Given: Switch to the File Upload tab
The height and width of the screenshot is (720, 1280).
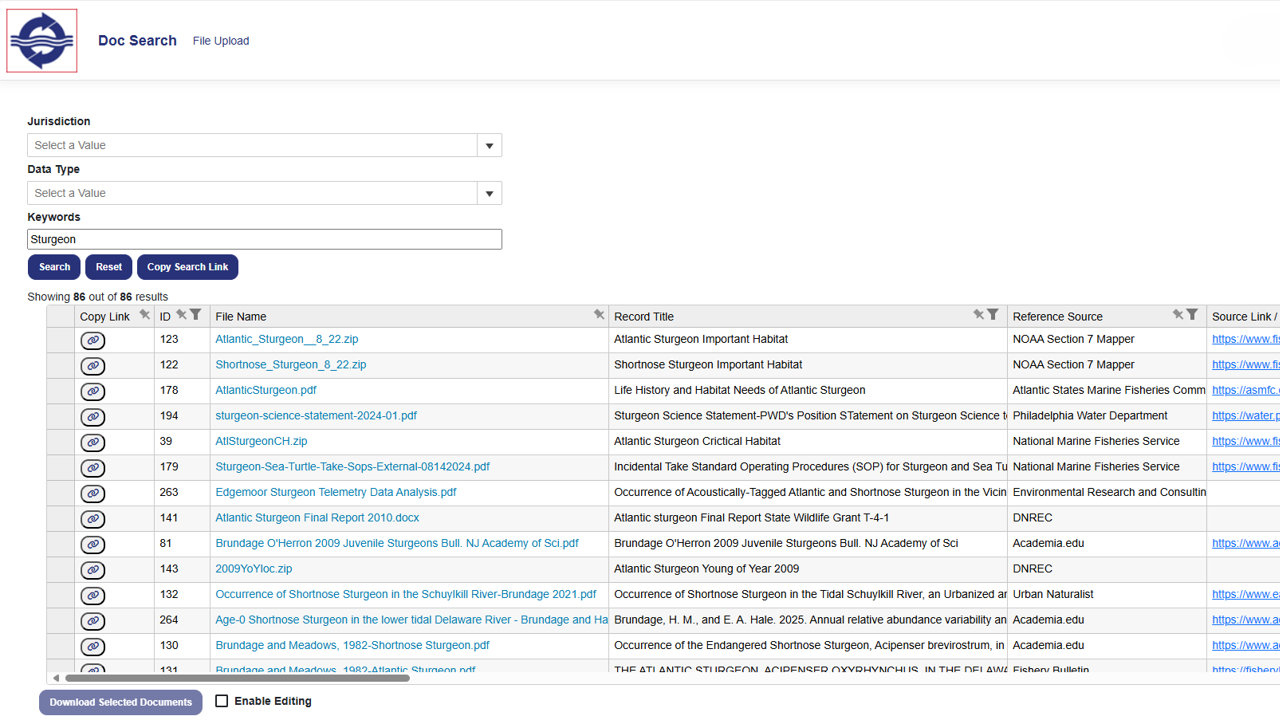Looking at the screenshot, I should click(221, 41).
